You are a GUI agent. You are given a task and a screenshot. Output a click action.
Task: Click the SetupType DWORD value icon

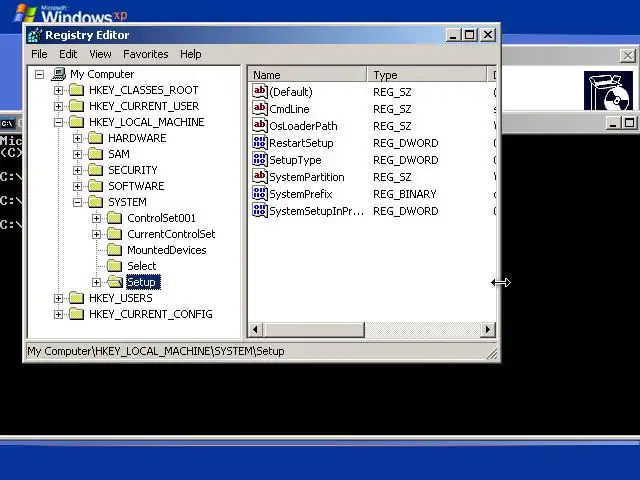pos(260,160)
